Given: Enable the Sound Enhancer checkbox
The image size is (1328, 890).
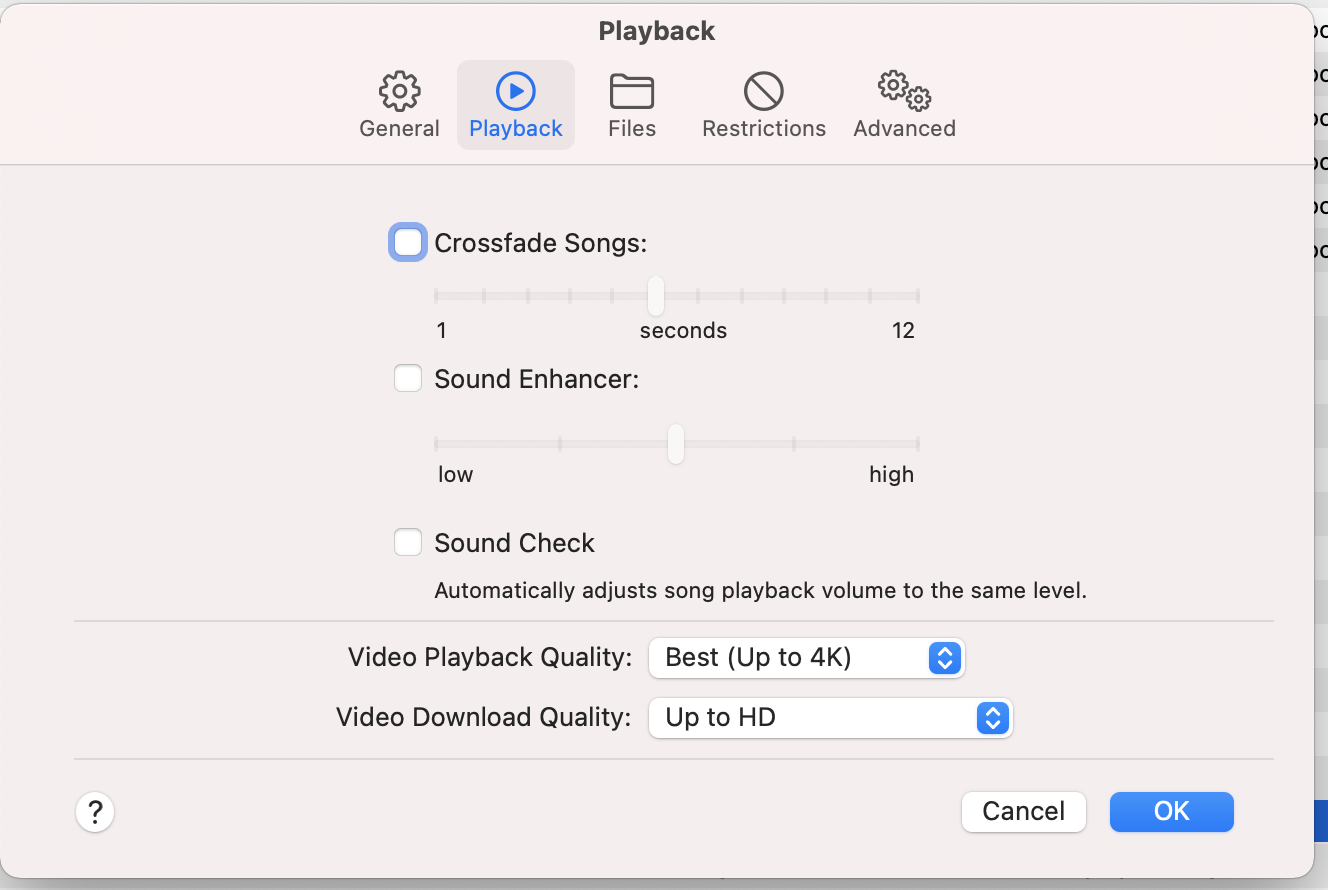Looking at the screenshot, I should click(x=408, y=379).
